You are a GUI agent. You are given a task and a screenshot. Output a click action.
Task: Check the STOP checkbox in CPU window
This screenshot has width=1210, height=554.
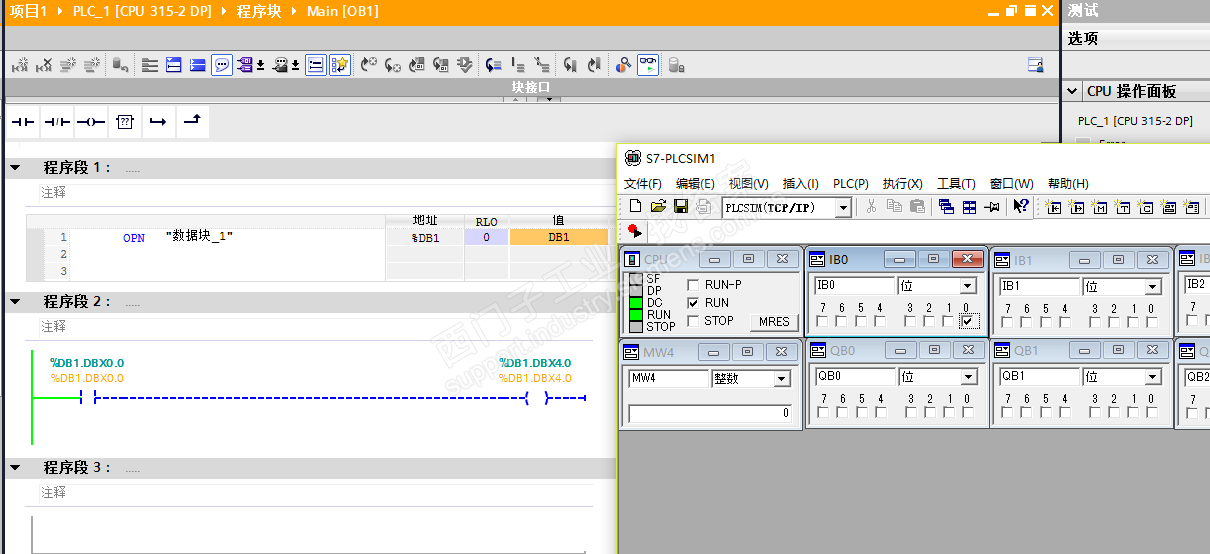[x=694, y=320]
